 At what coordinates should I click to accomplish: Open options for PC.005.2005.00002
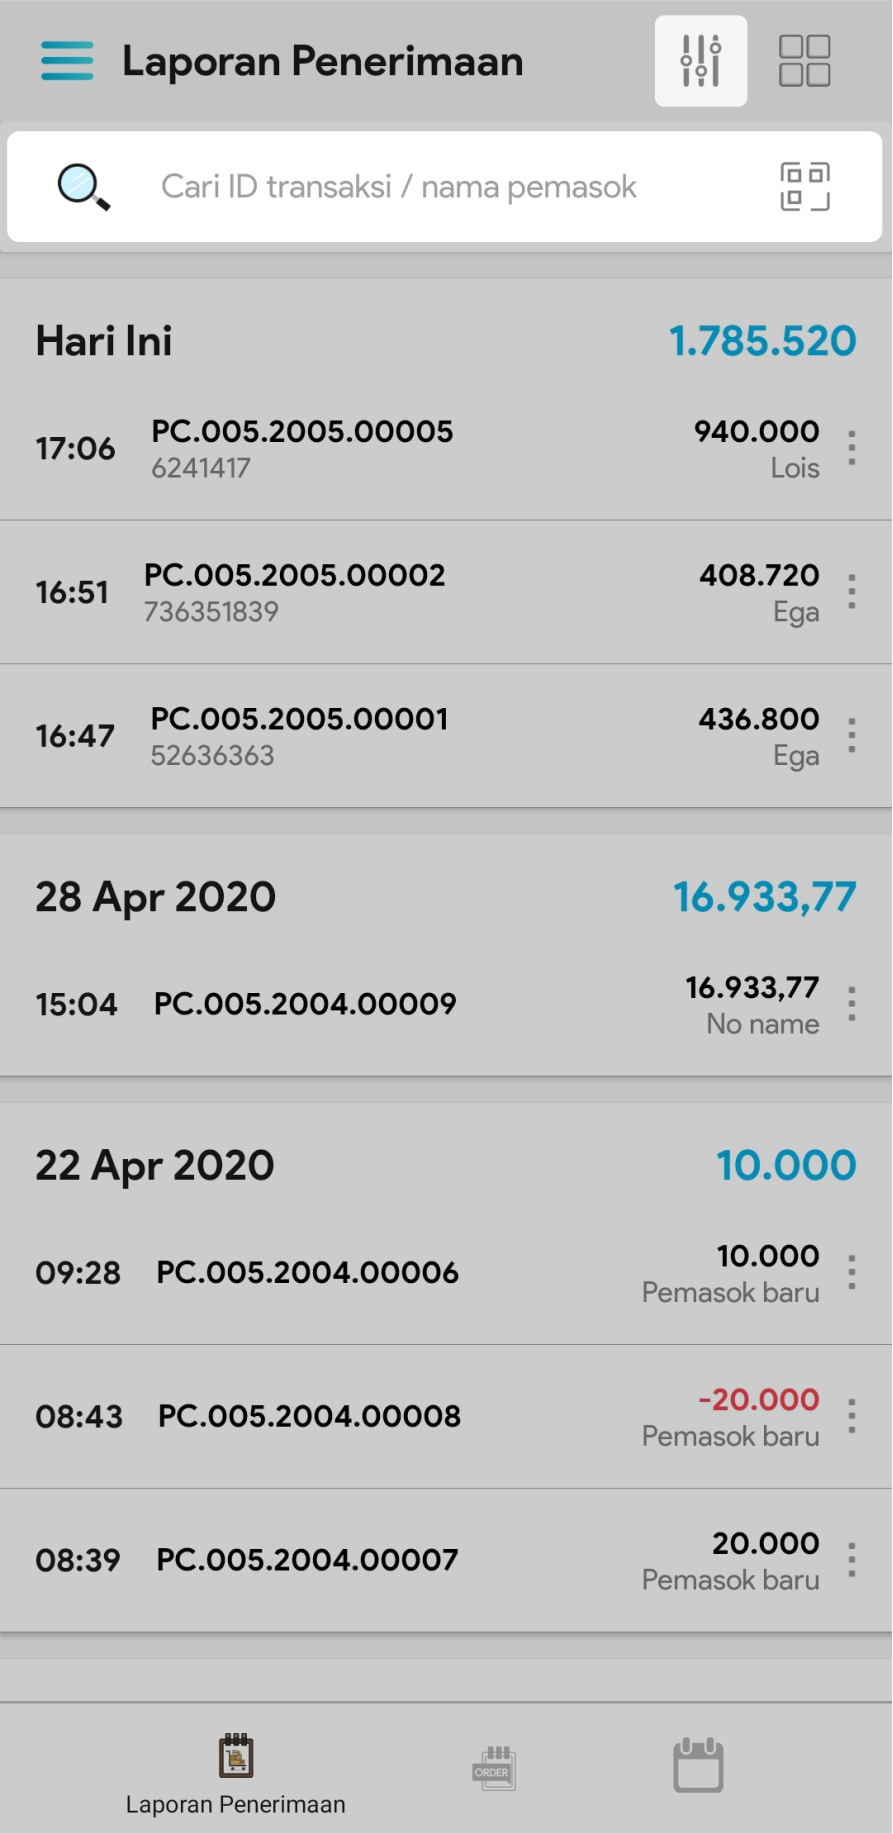click(851, 592)
